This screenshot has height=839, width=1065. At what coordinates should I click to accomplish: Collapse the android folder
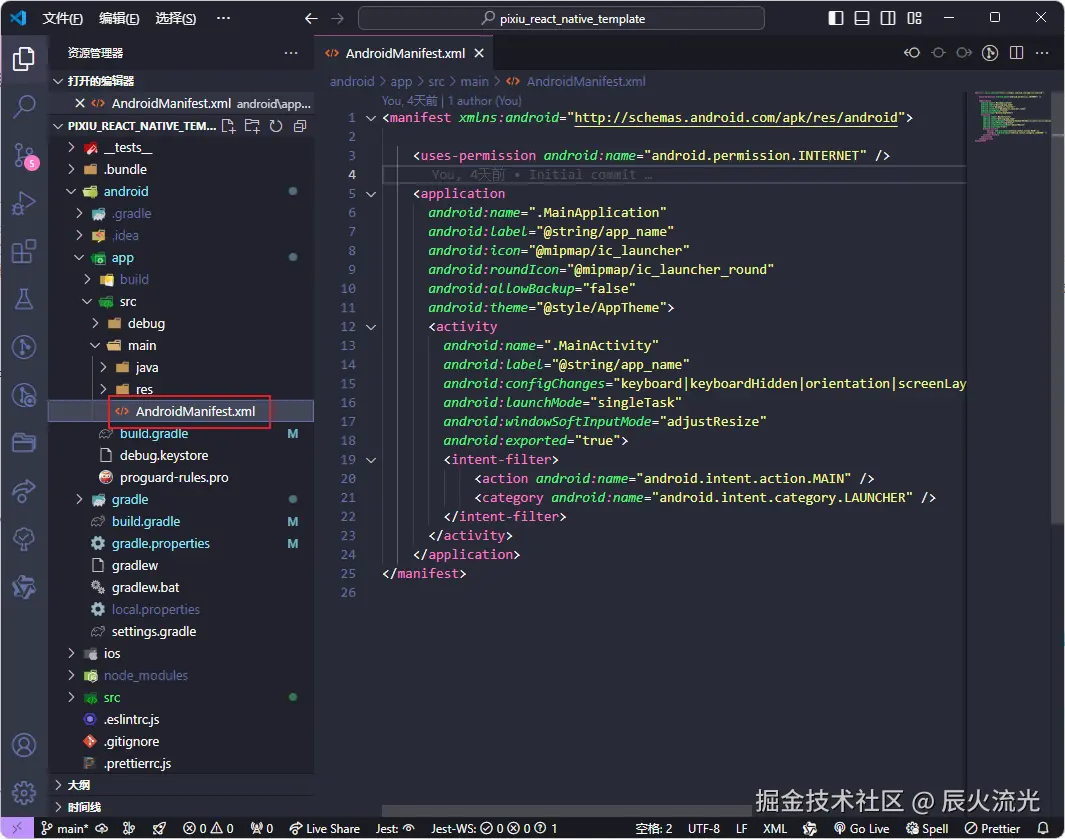(125, 191)
